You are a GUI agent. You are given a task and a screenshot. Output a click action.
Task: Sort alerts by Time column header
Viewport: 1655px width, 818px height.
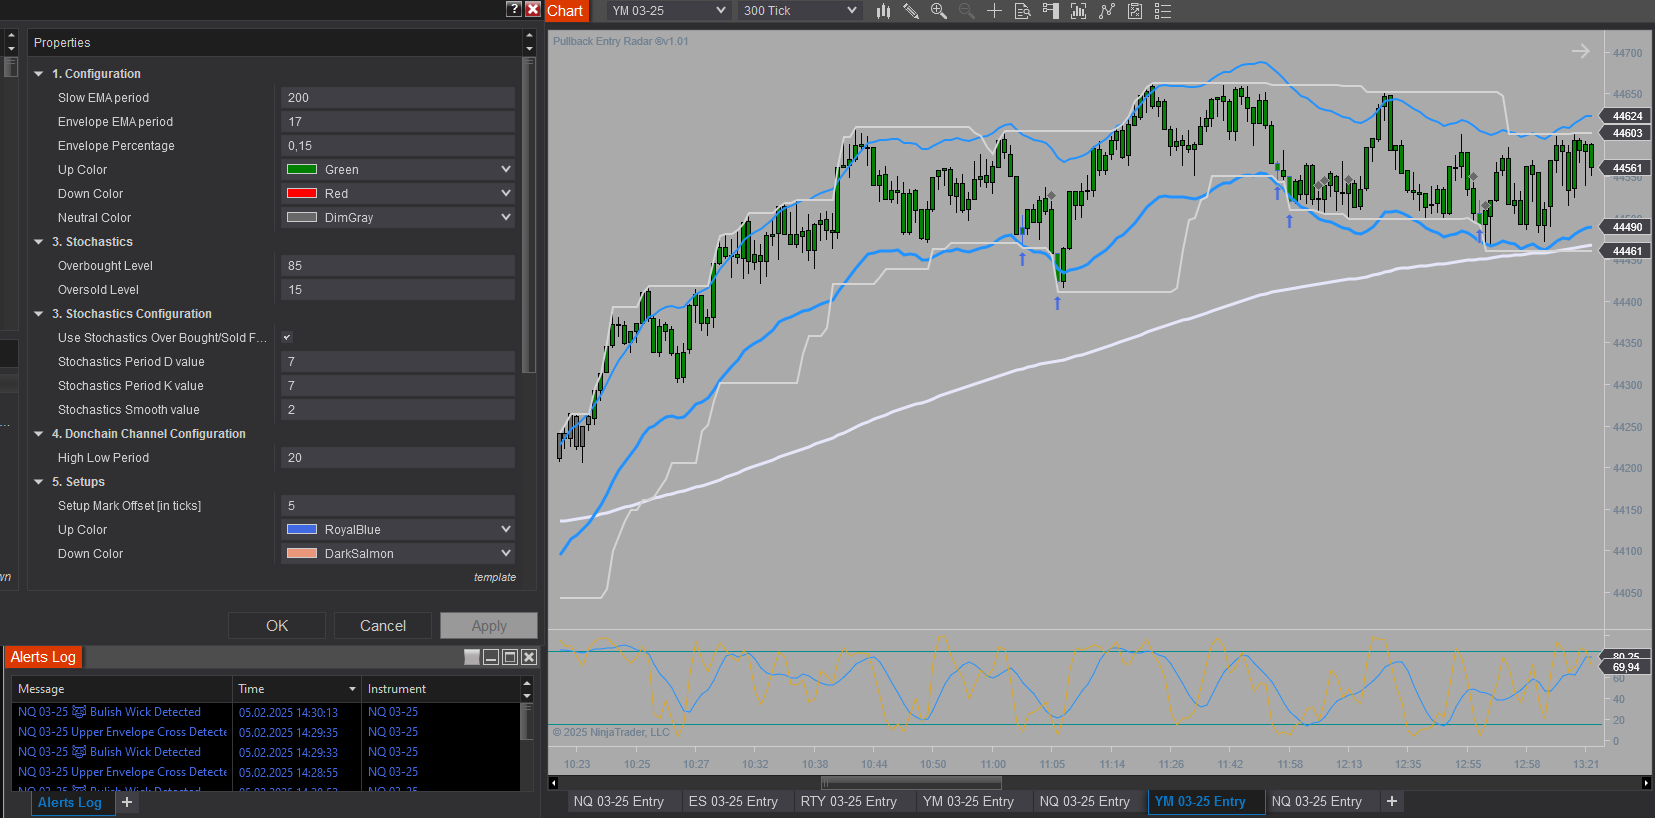296,689
